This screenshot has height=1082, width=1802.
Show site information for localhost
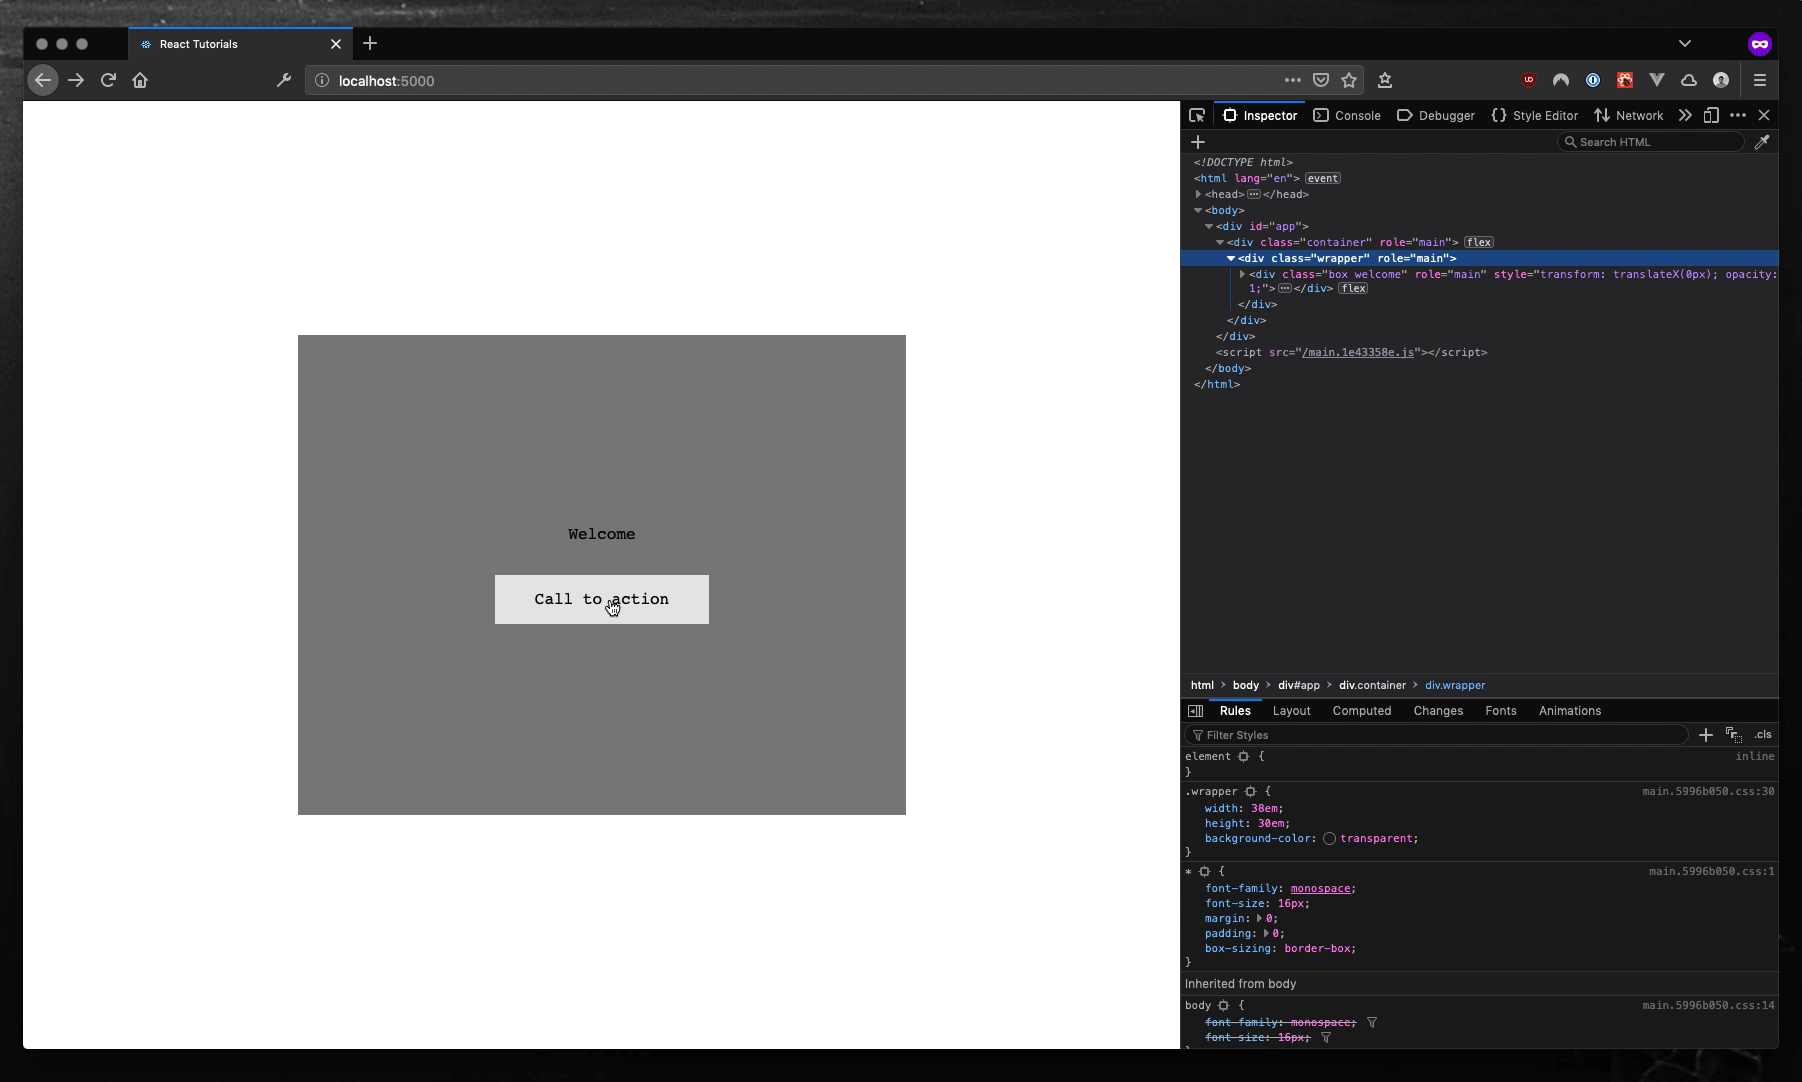[322, 80]
